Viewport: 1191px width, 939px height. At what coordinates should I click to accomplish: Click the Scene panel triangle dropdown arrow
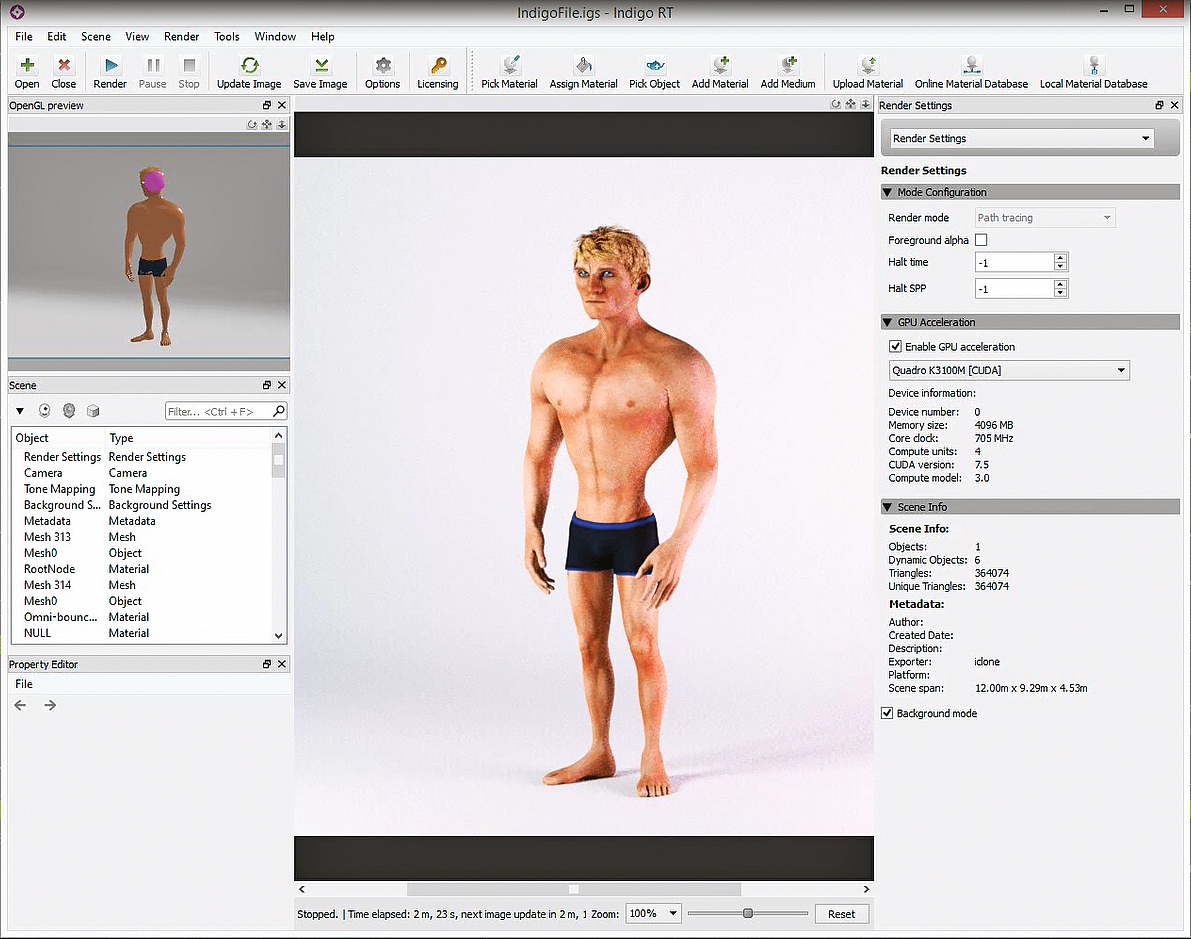[20, 411]
